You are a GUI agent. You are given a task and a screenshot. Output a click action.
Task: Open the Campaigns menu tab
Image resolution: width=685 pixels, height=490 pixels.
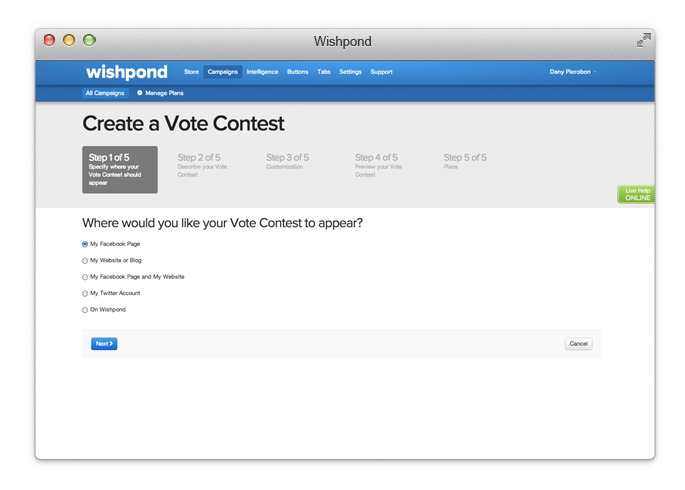[x=223, y=72]
